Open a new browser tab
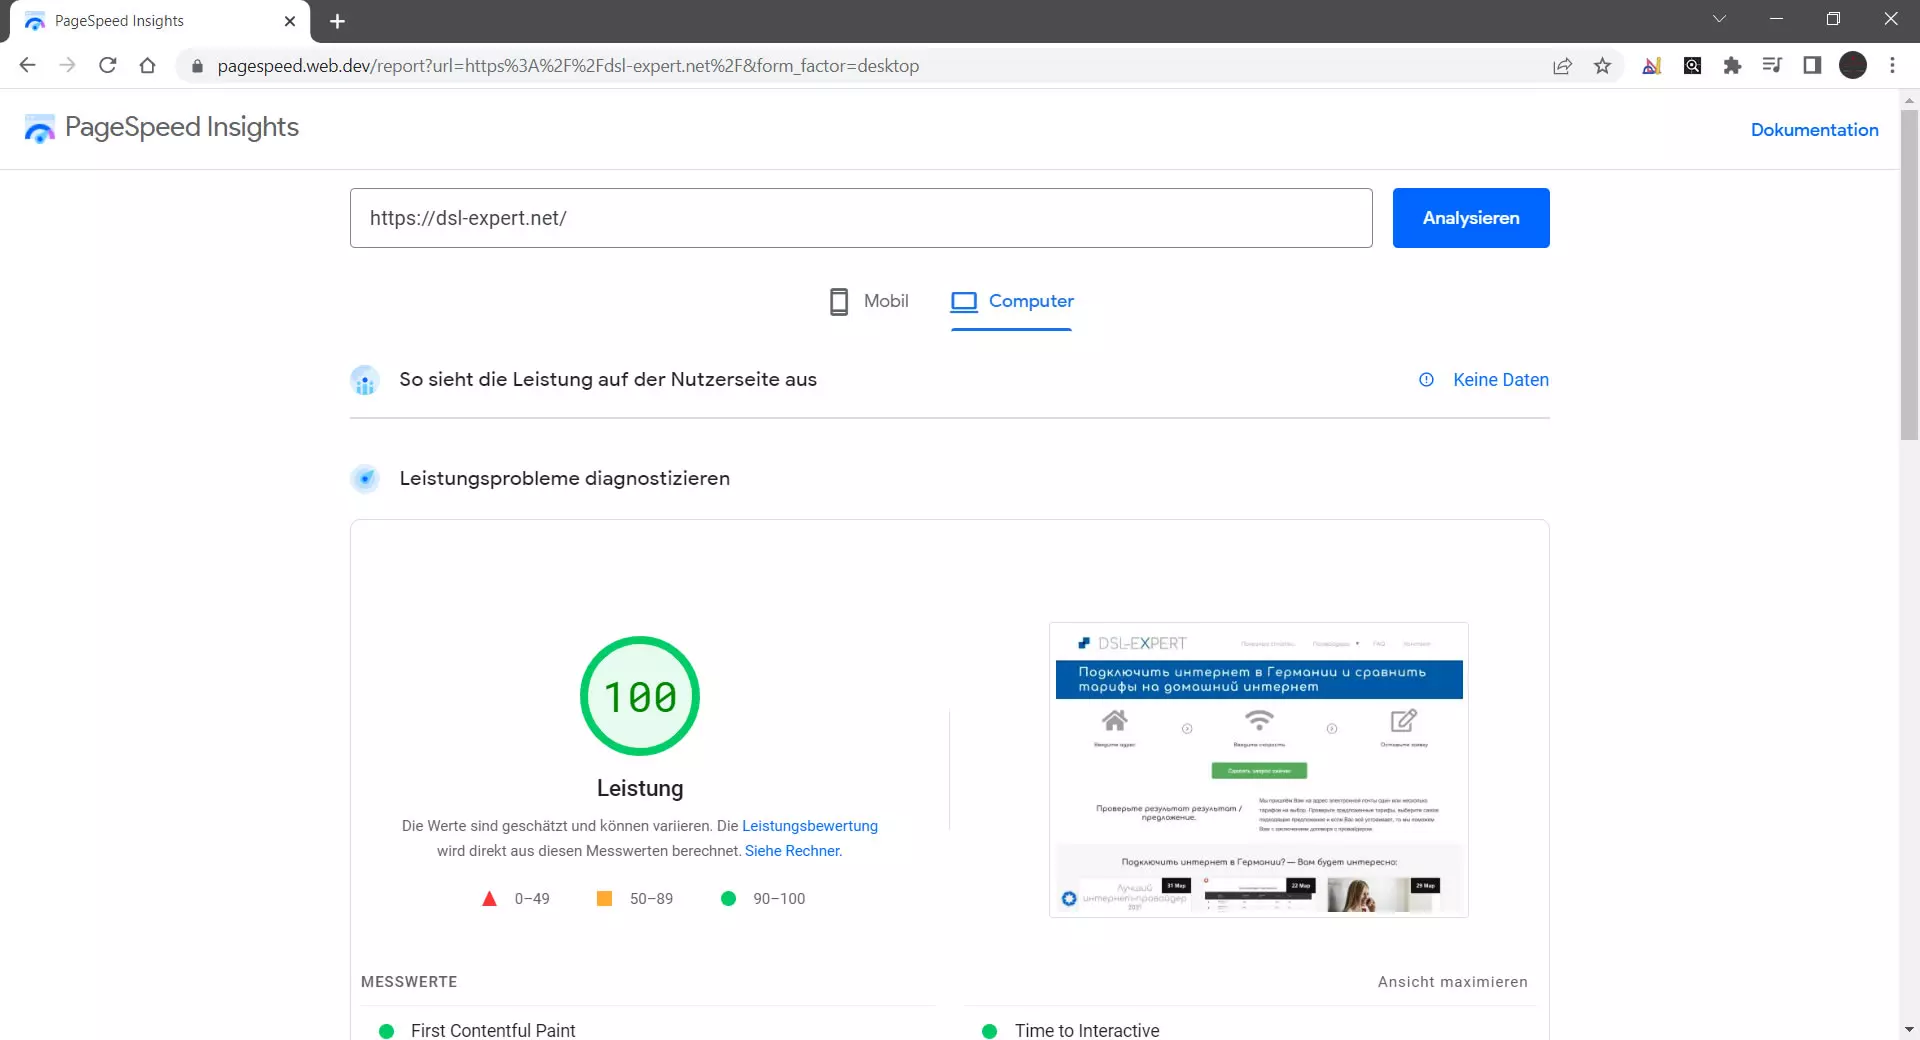The width and height of the screenshot is (1920, 1040). [337, 21]
